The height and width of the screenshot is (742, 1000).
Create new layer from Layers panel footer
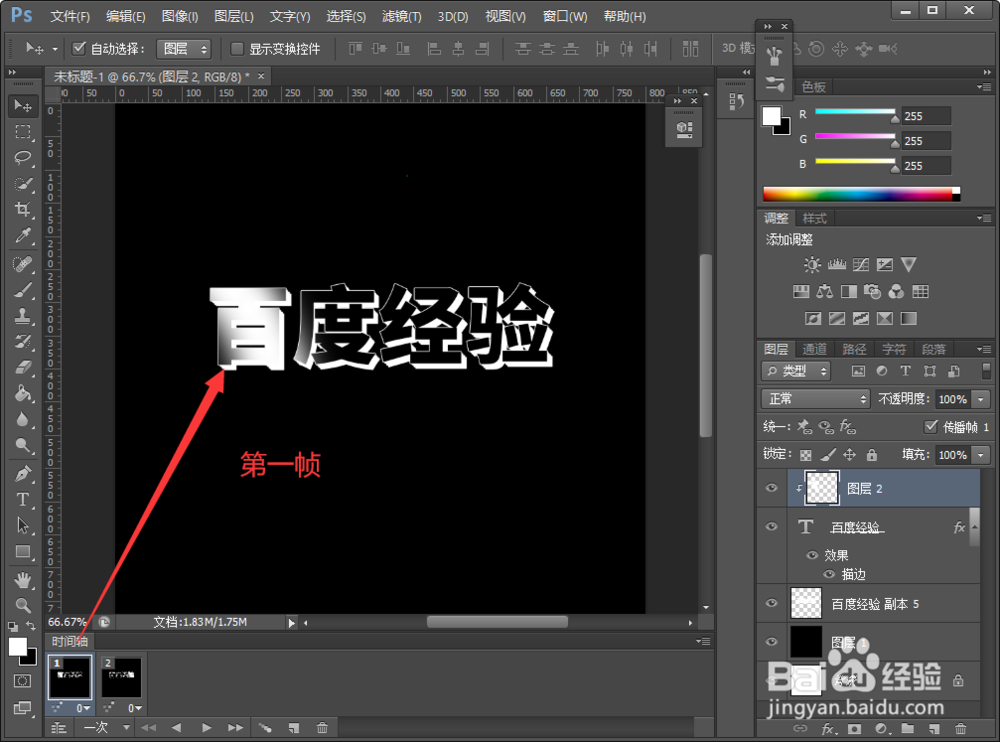coord(934,729)
